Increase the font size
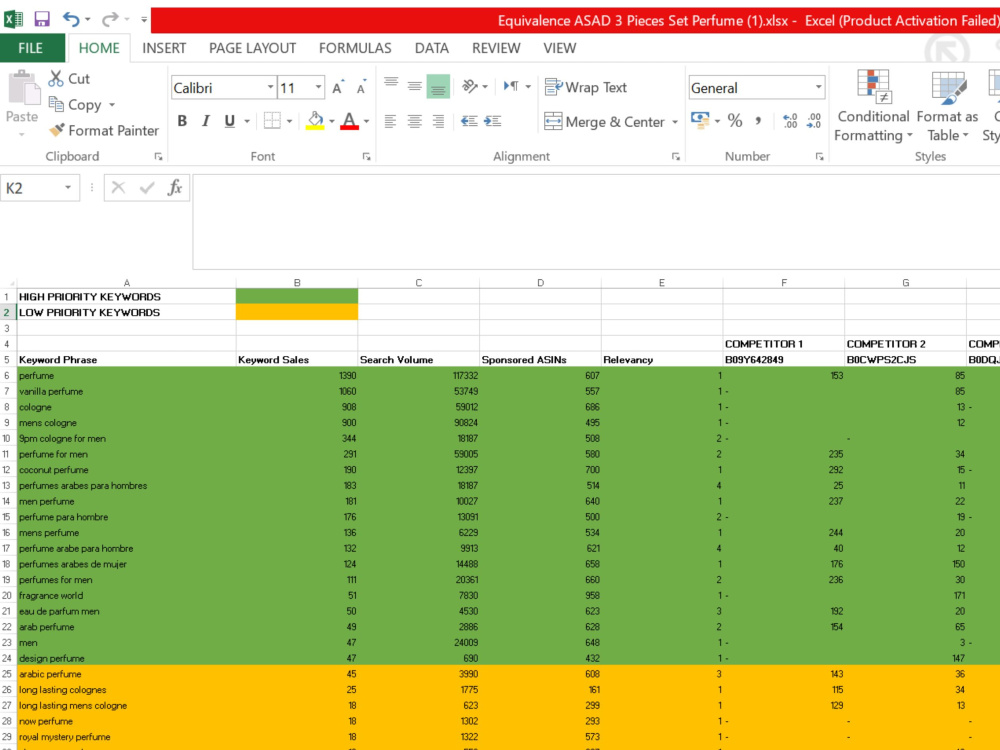1000x750 pixels. pos(337,87)
